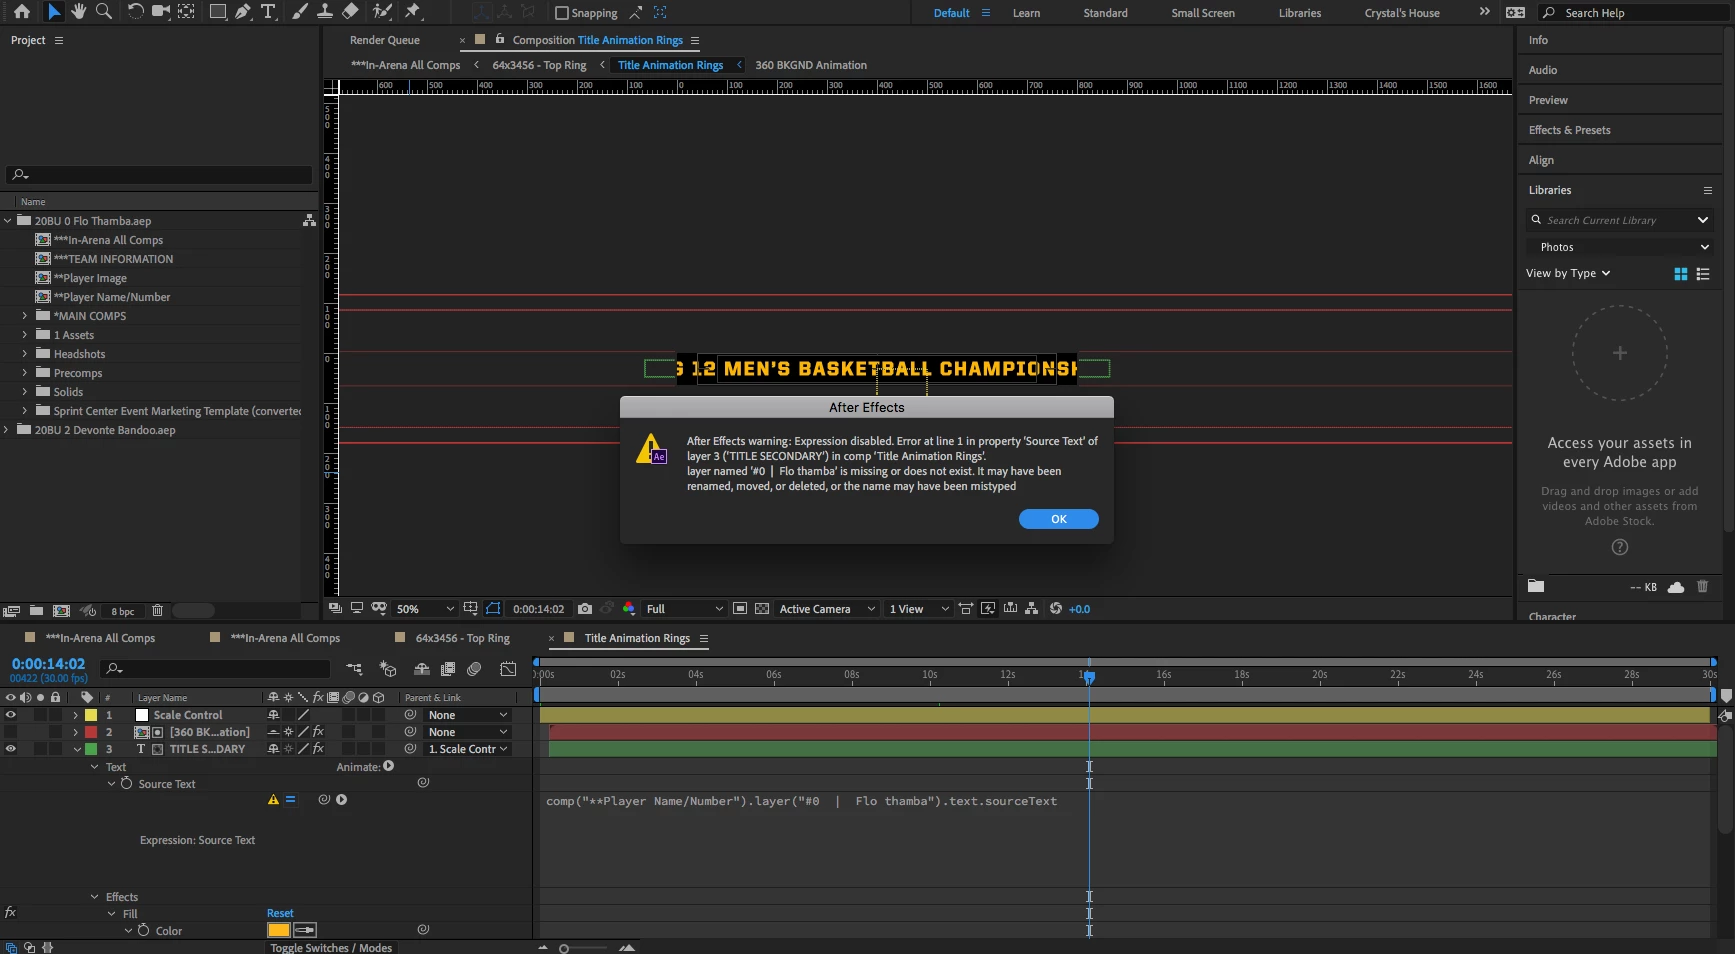The width and height of the screenshot is (1735, 954).
Task: Open the Effects & Presets panel
Action: (1569, 130)
